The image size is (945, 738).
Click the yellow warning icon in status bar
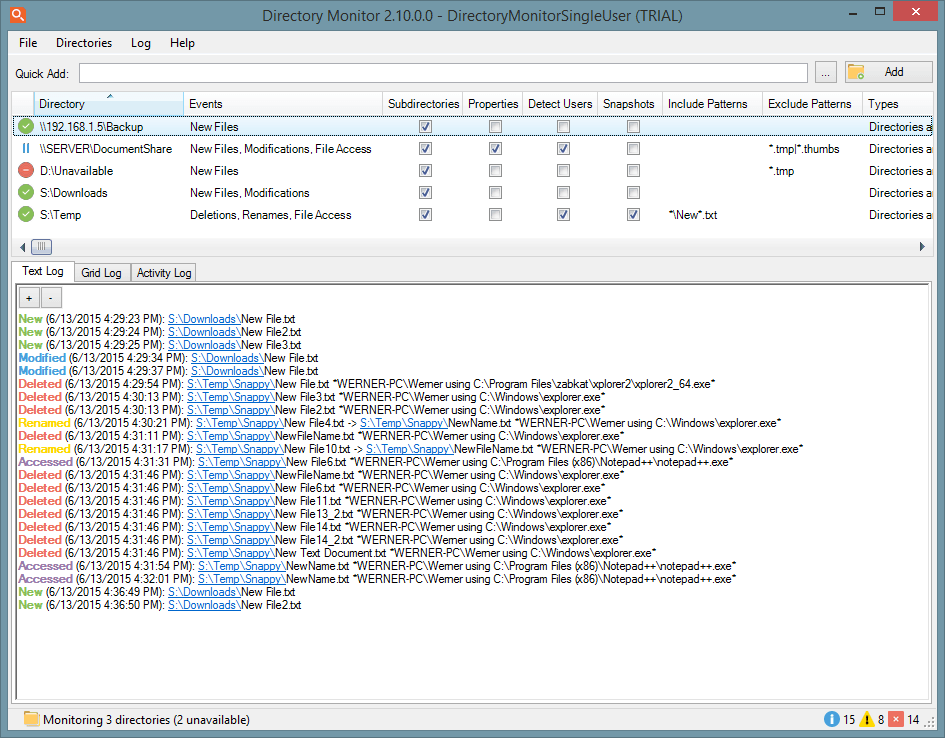(x=867, y=719)
